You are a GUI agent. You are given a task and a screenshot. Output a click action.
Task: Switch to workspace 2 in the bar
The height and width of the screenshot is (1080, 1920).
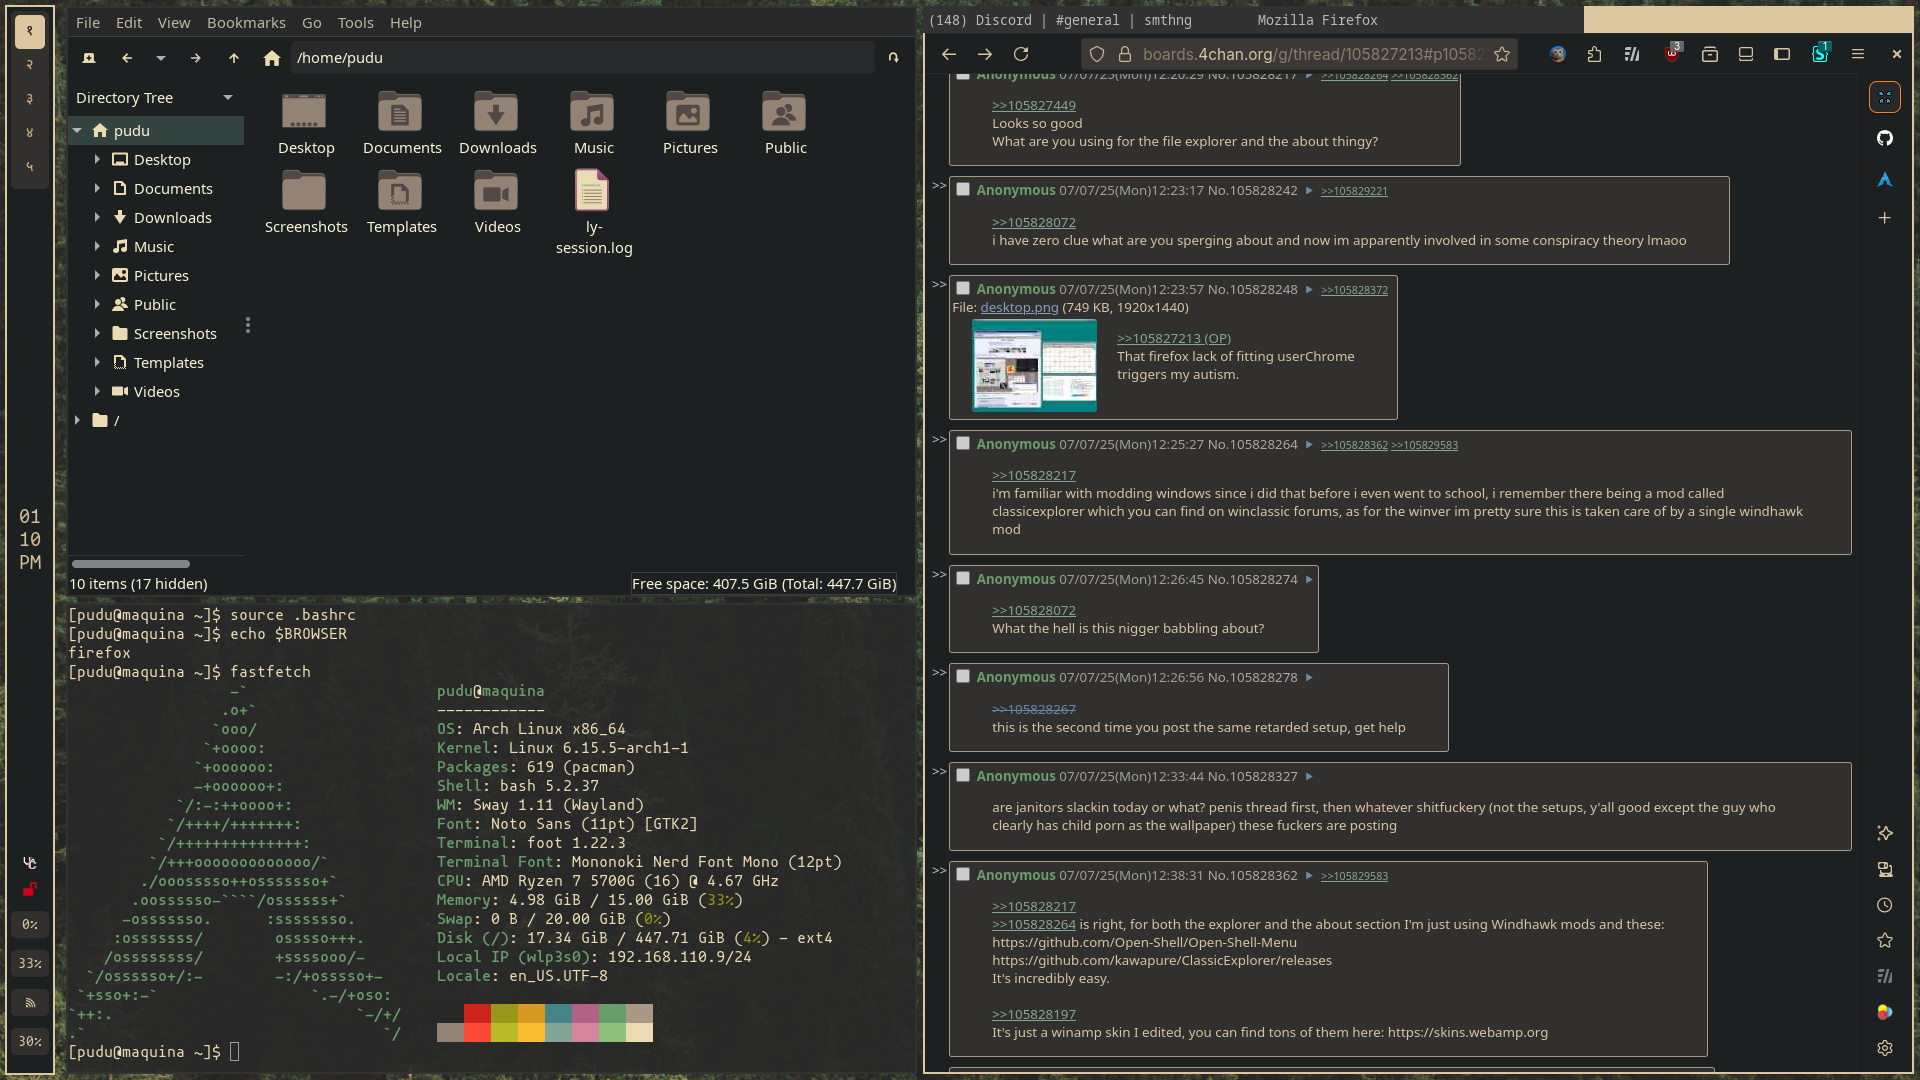[x=30, y=65]
